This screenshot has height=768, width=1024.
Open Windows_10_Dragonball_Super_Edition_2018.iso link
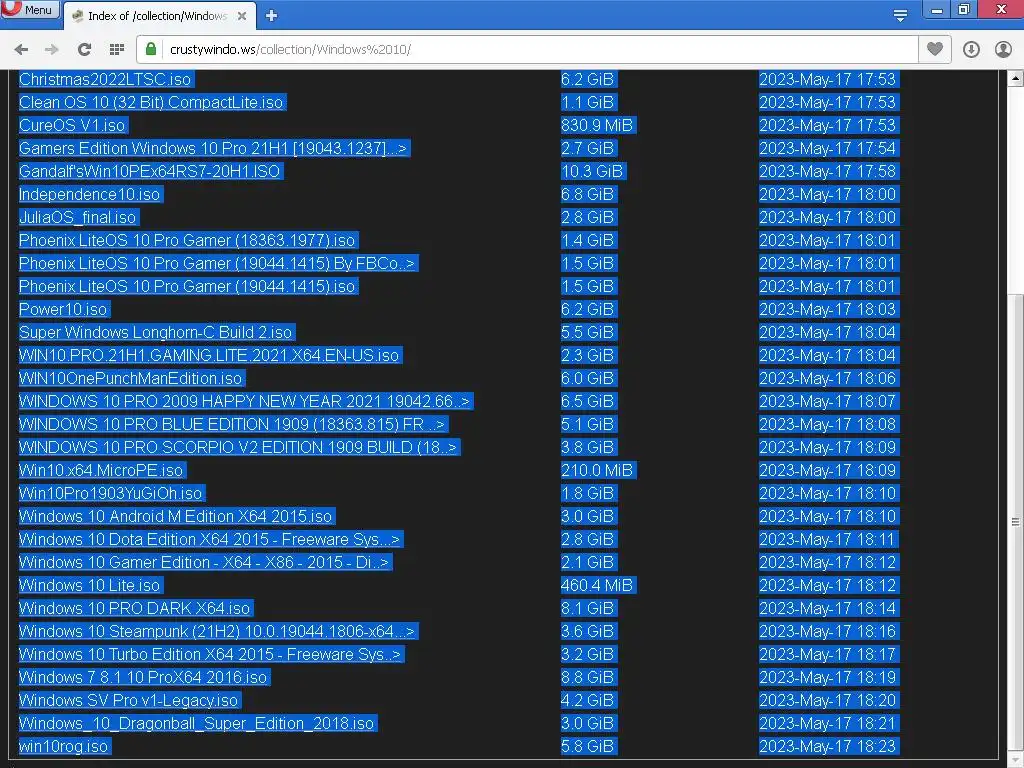(197, 723)
